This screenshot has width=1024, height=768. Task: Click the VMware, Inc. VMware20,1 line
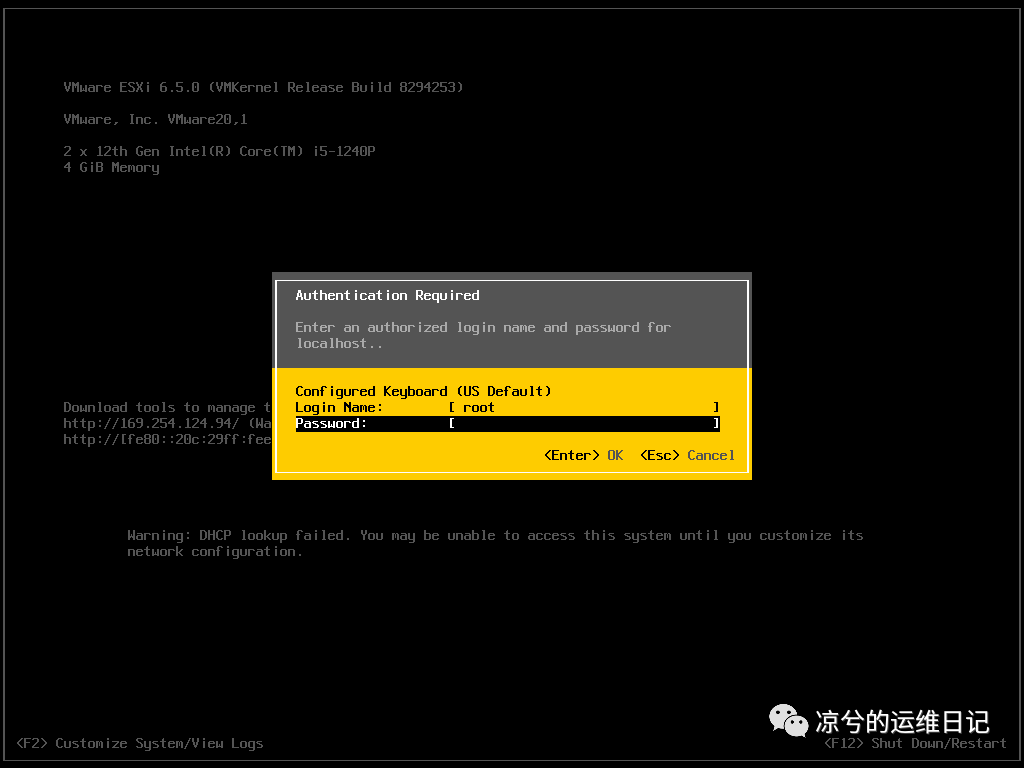click(x=155, y=119)
